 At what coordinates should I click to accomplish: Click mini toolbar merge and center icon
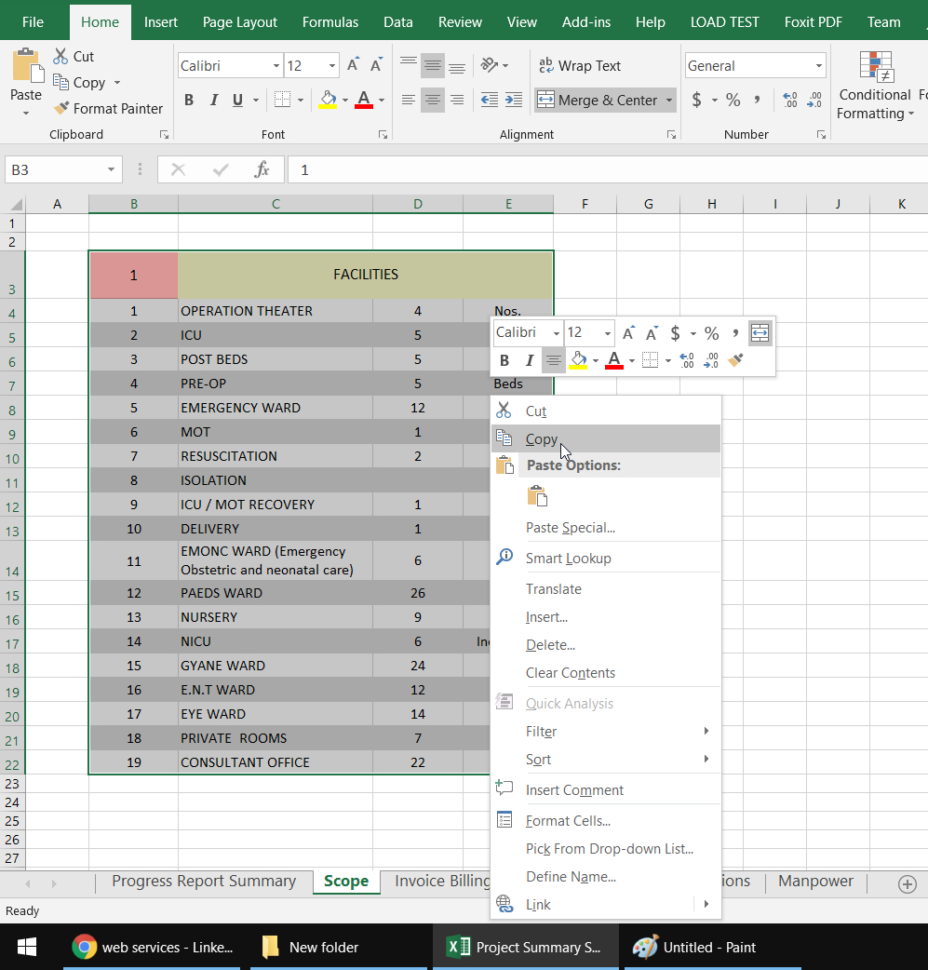760,333
